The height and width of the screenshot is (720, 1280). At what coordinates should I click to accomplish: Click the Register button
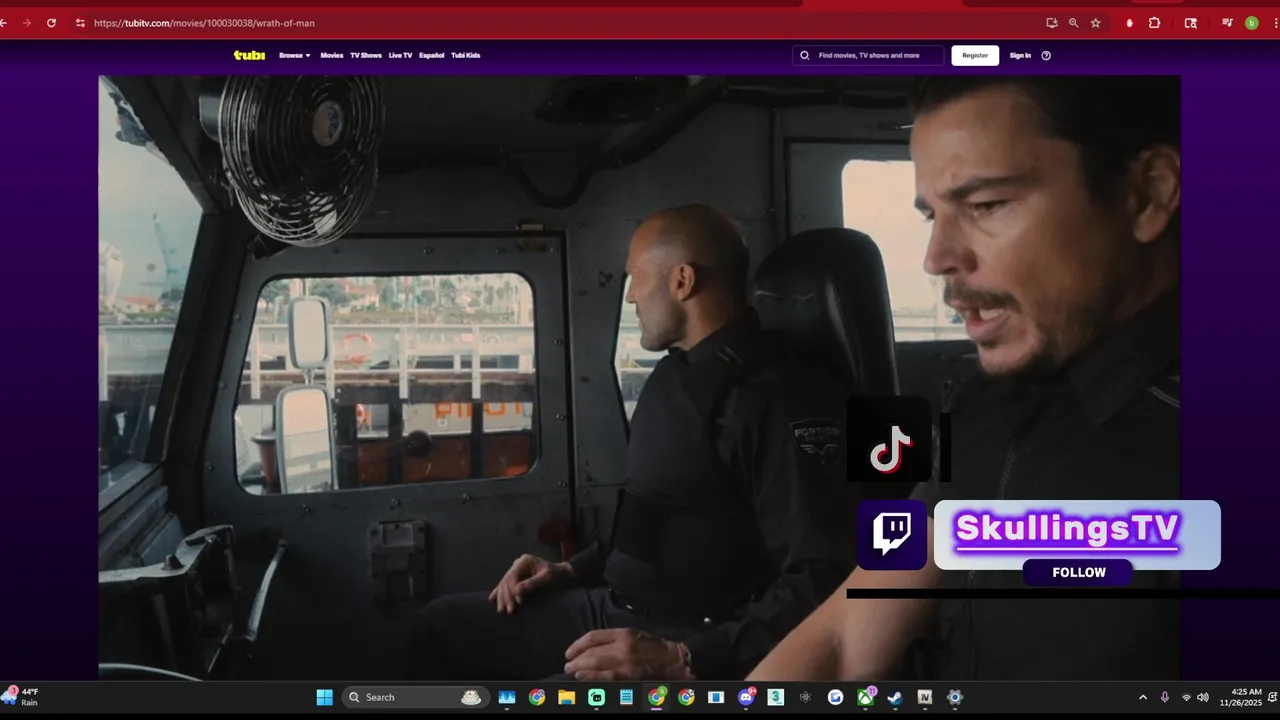coord(975,55)
